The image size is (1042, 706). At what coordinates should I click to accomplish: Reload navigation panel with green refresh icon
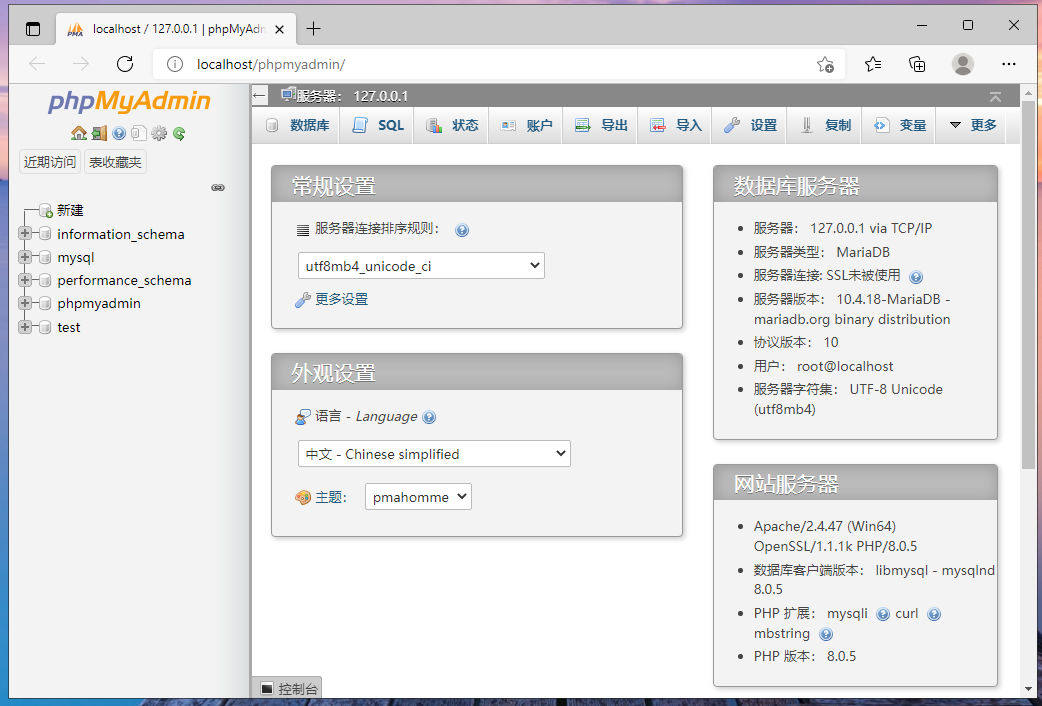click(x=179, y=134)
